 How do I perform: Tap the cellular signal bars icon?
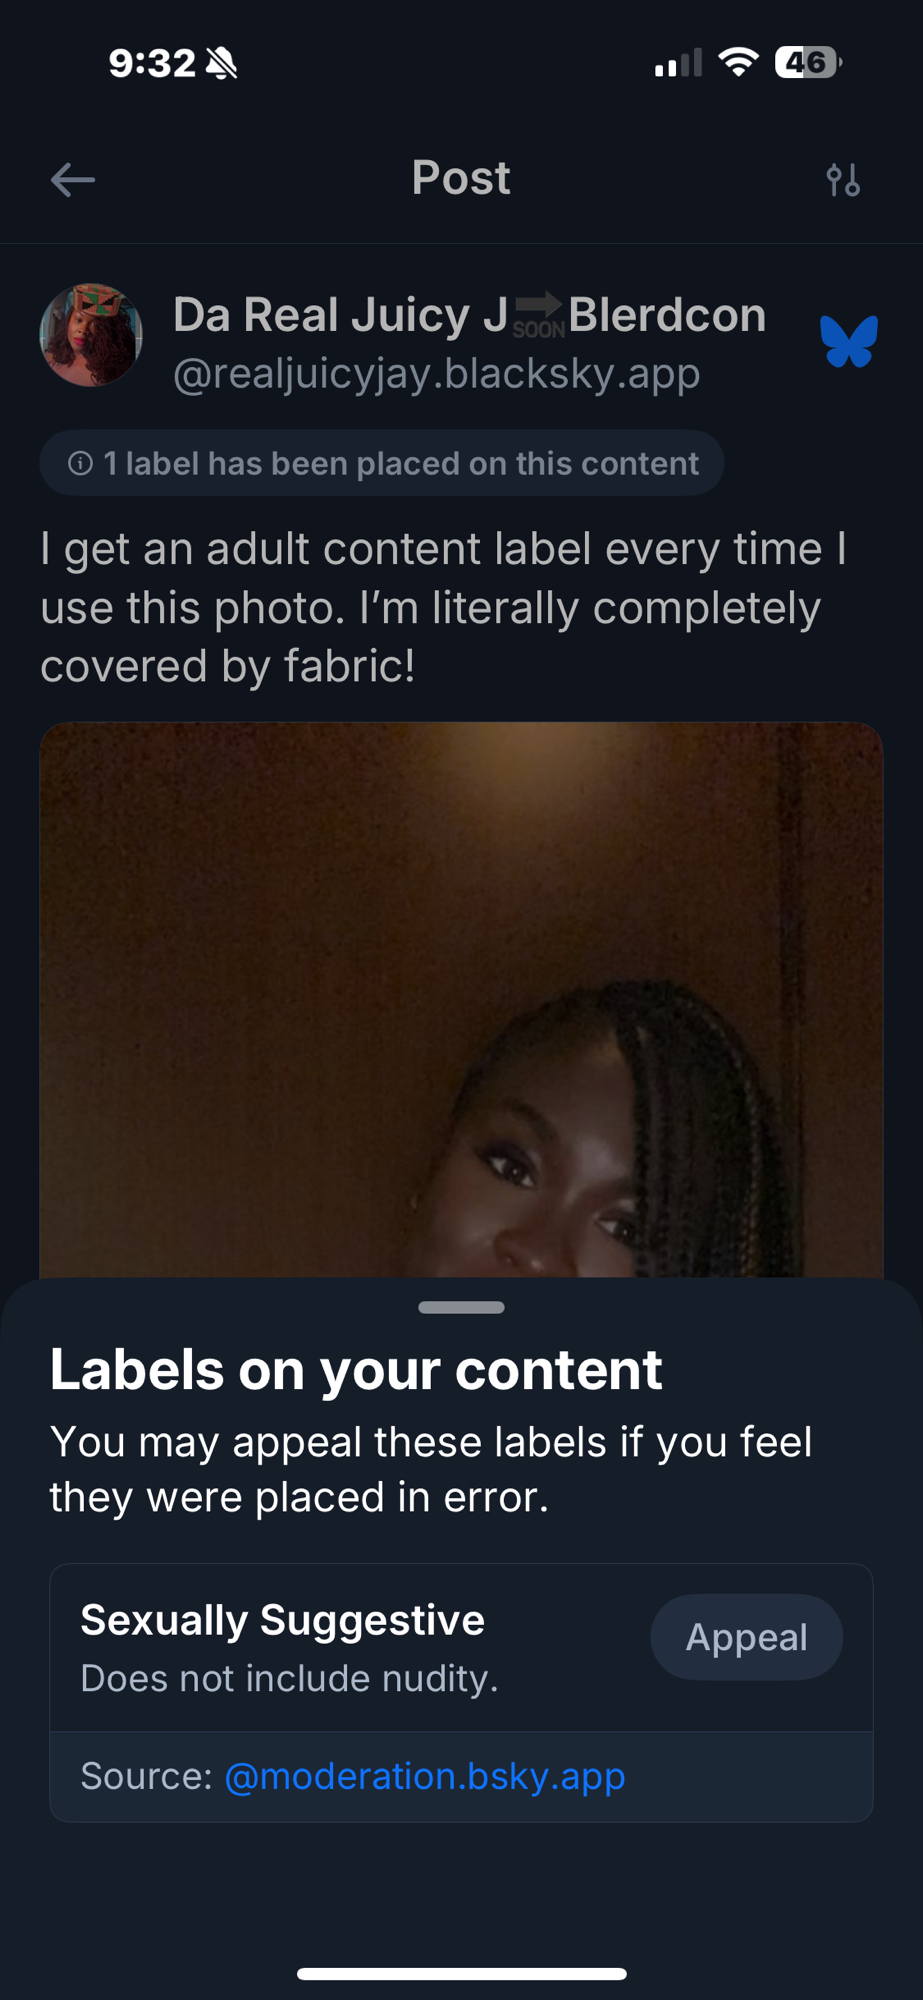[x=678, y=64]
